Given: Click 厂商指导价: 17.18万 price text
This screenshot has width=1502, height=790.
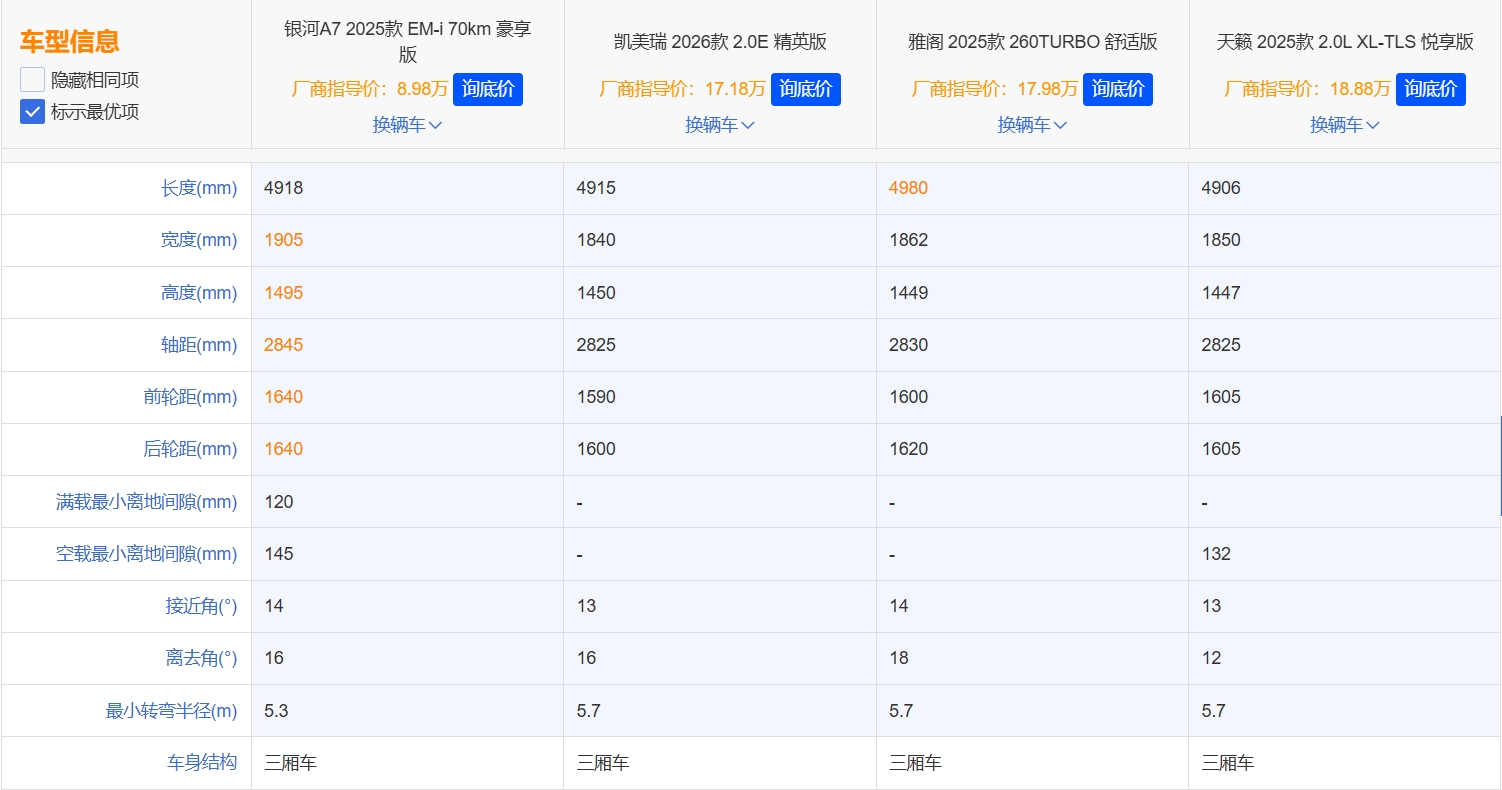Looking at the screenshot, I should [x=683, y=89].
